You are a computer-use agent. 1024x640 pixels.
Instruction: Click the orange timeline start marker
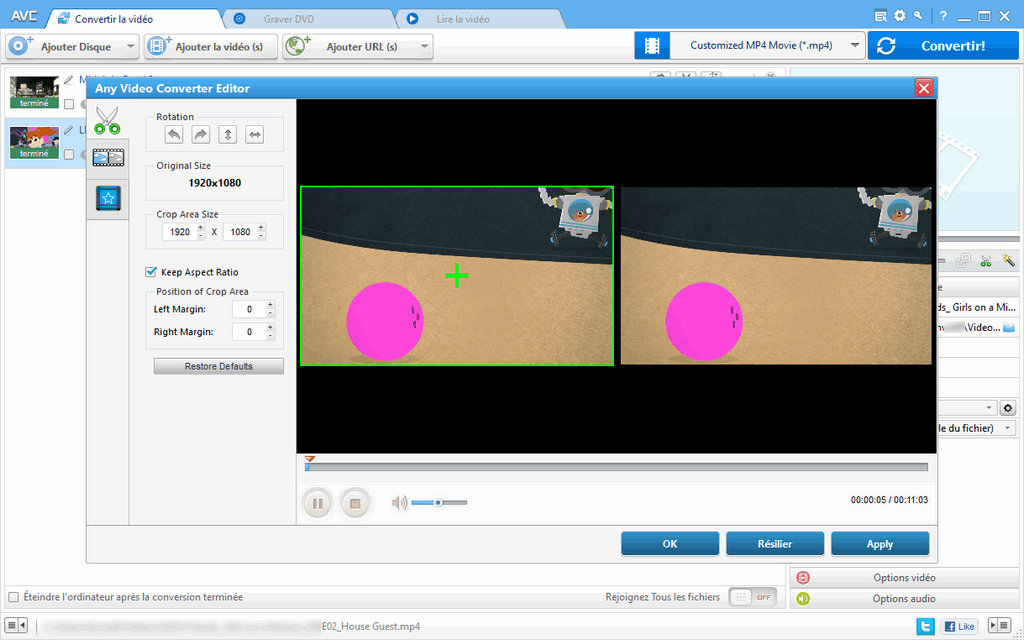pos(310,460)
